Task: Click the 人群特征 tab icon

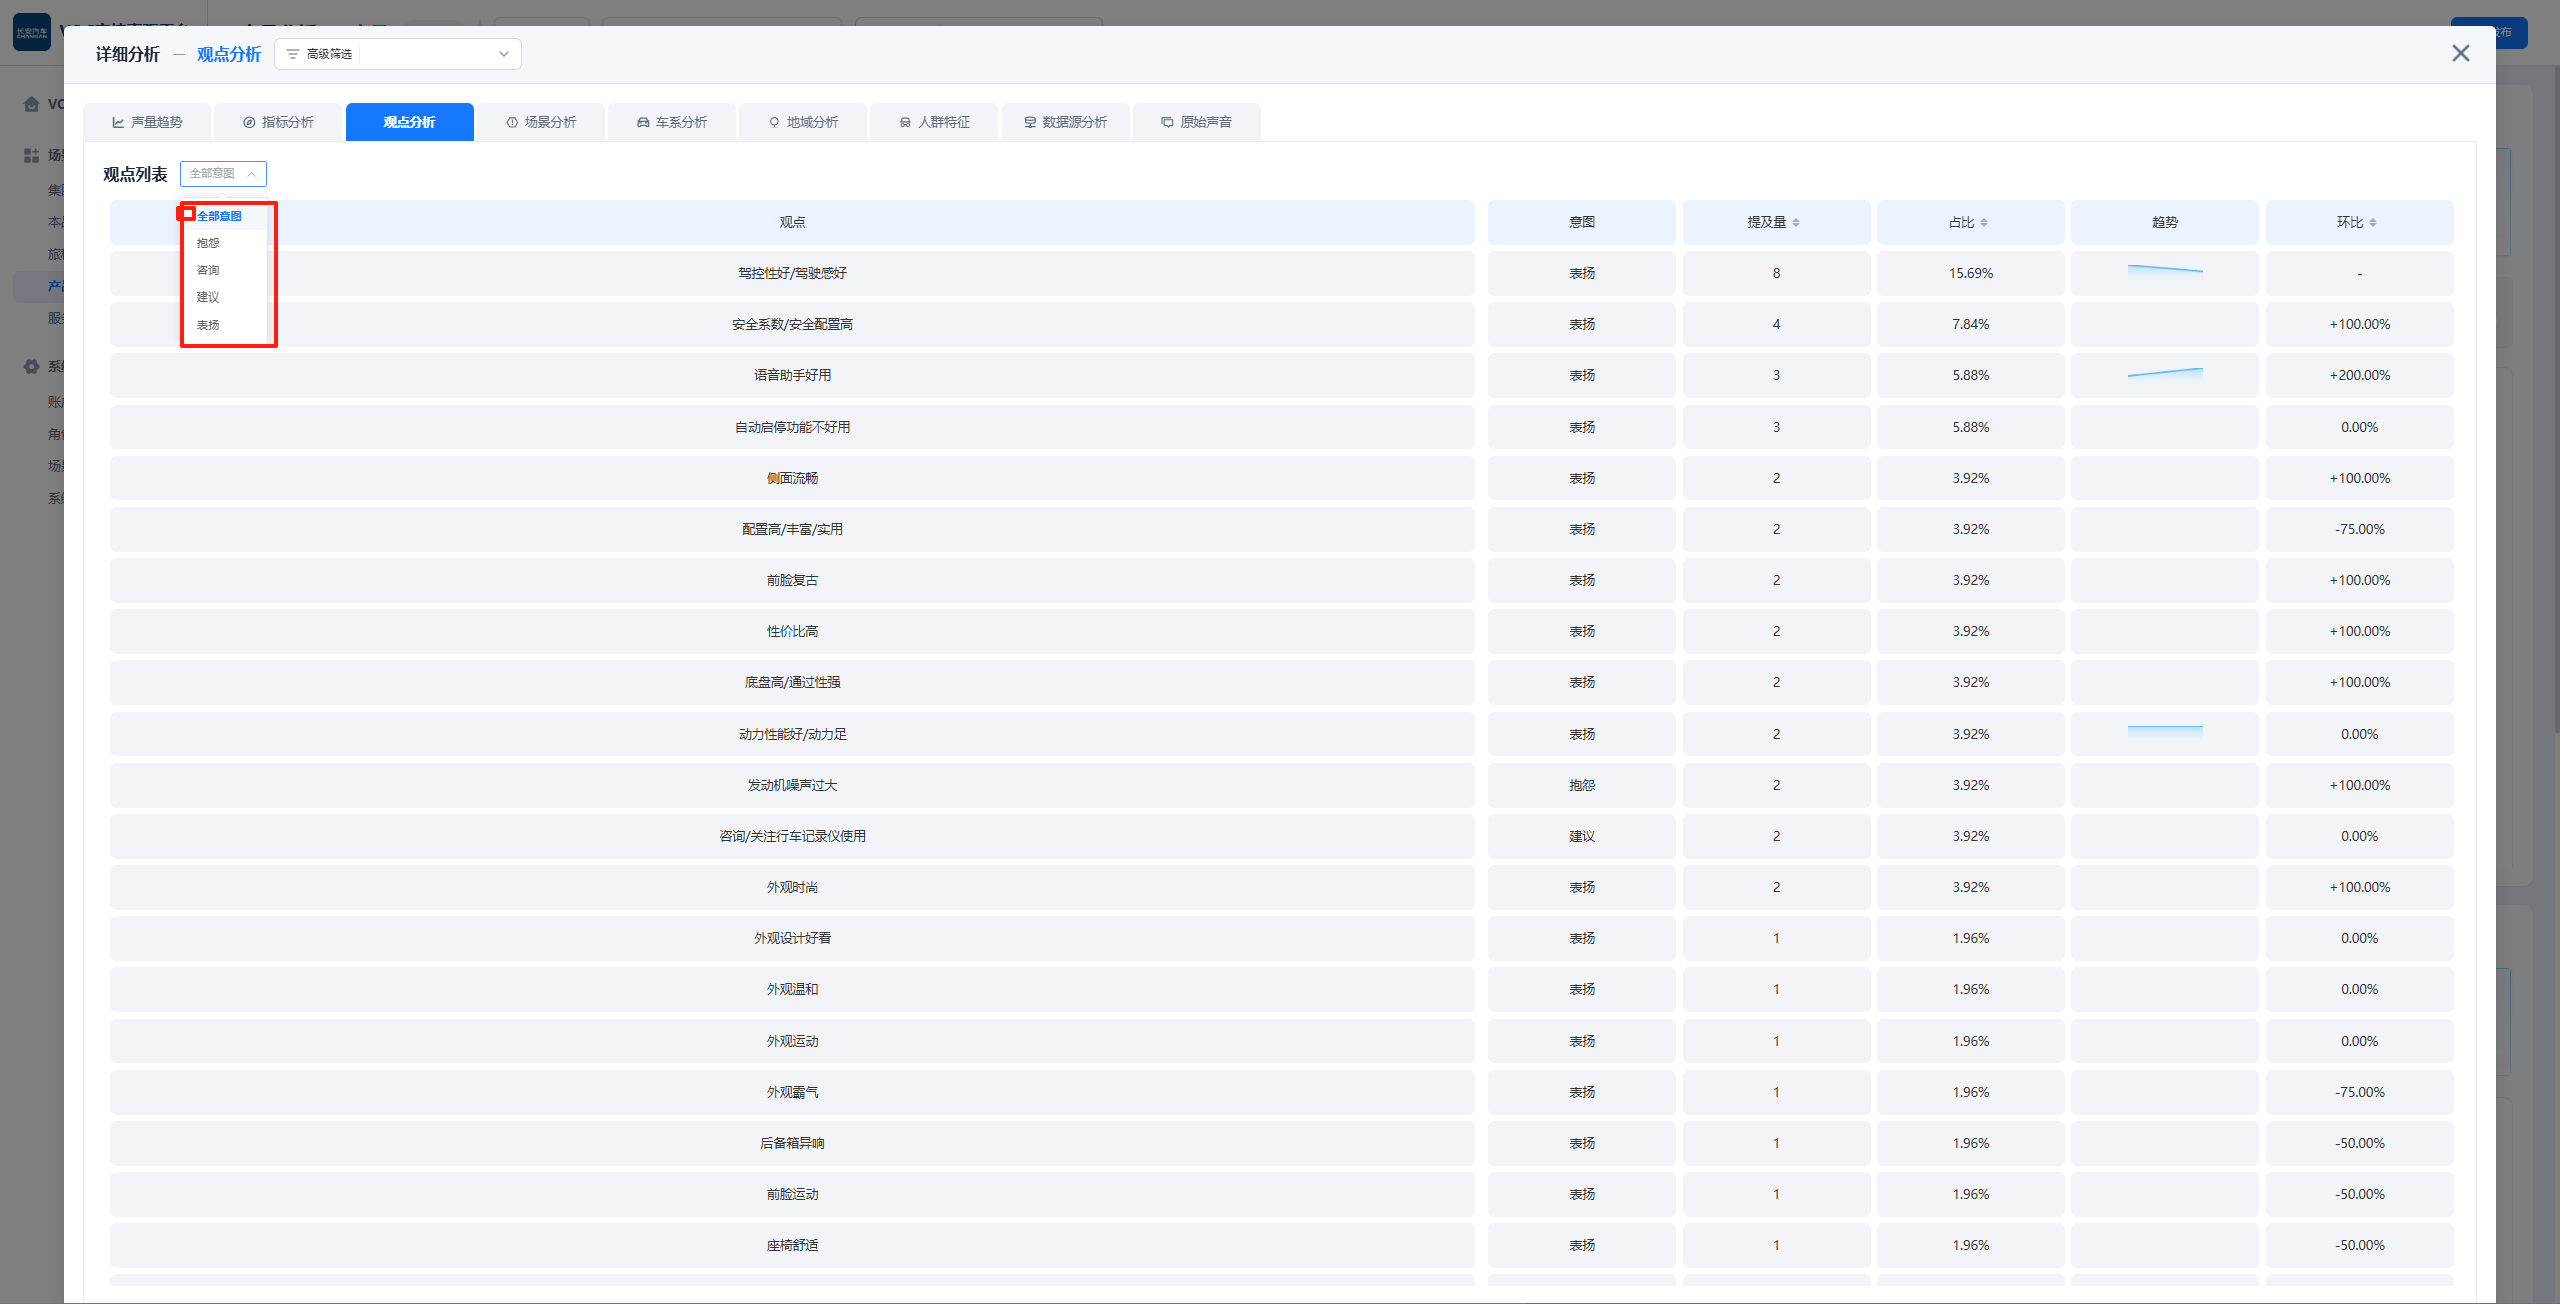Action: 905,122
